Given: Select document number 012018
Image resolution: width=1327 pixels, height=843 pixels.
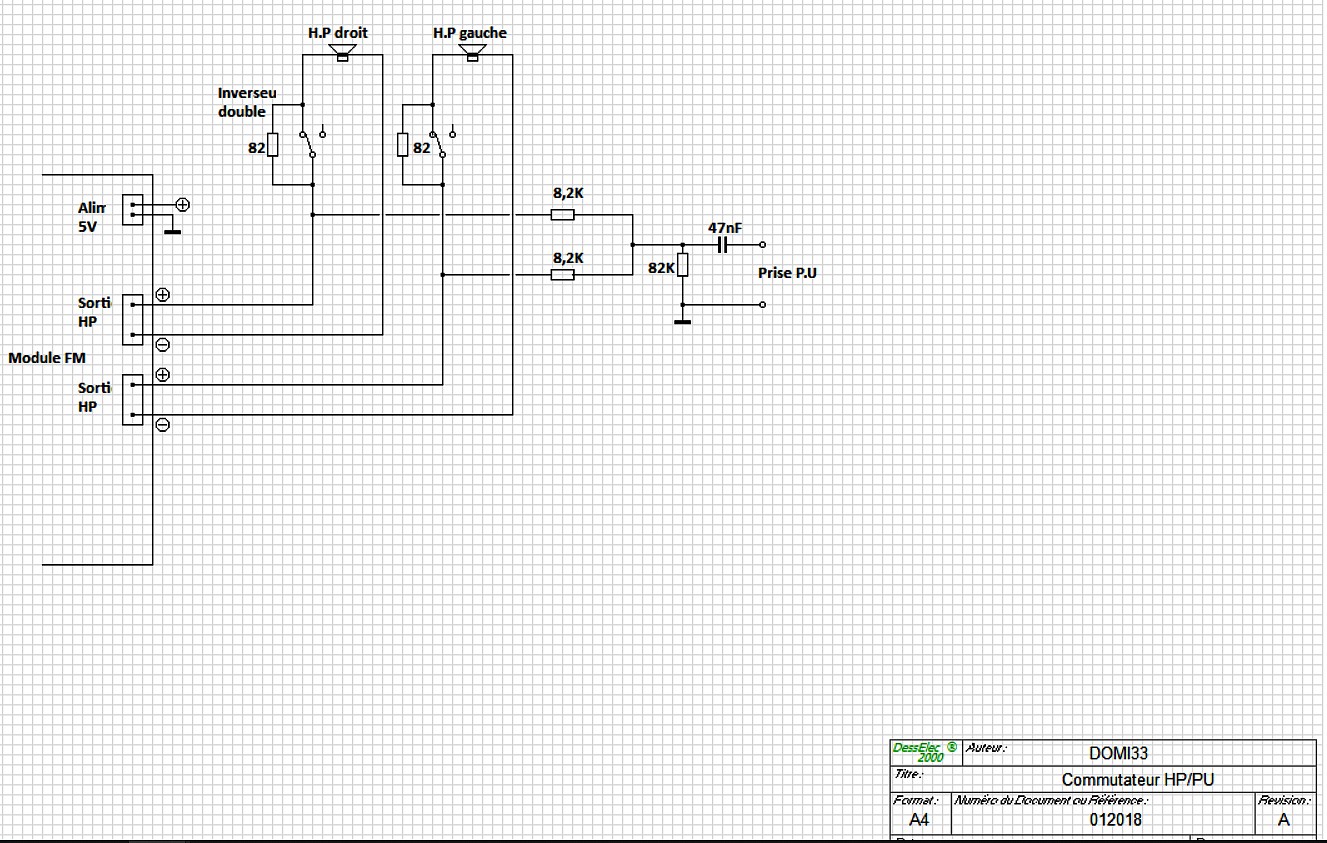Looking at the screenshot, I should (1115, 820).
